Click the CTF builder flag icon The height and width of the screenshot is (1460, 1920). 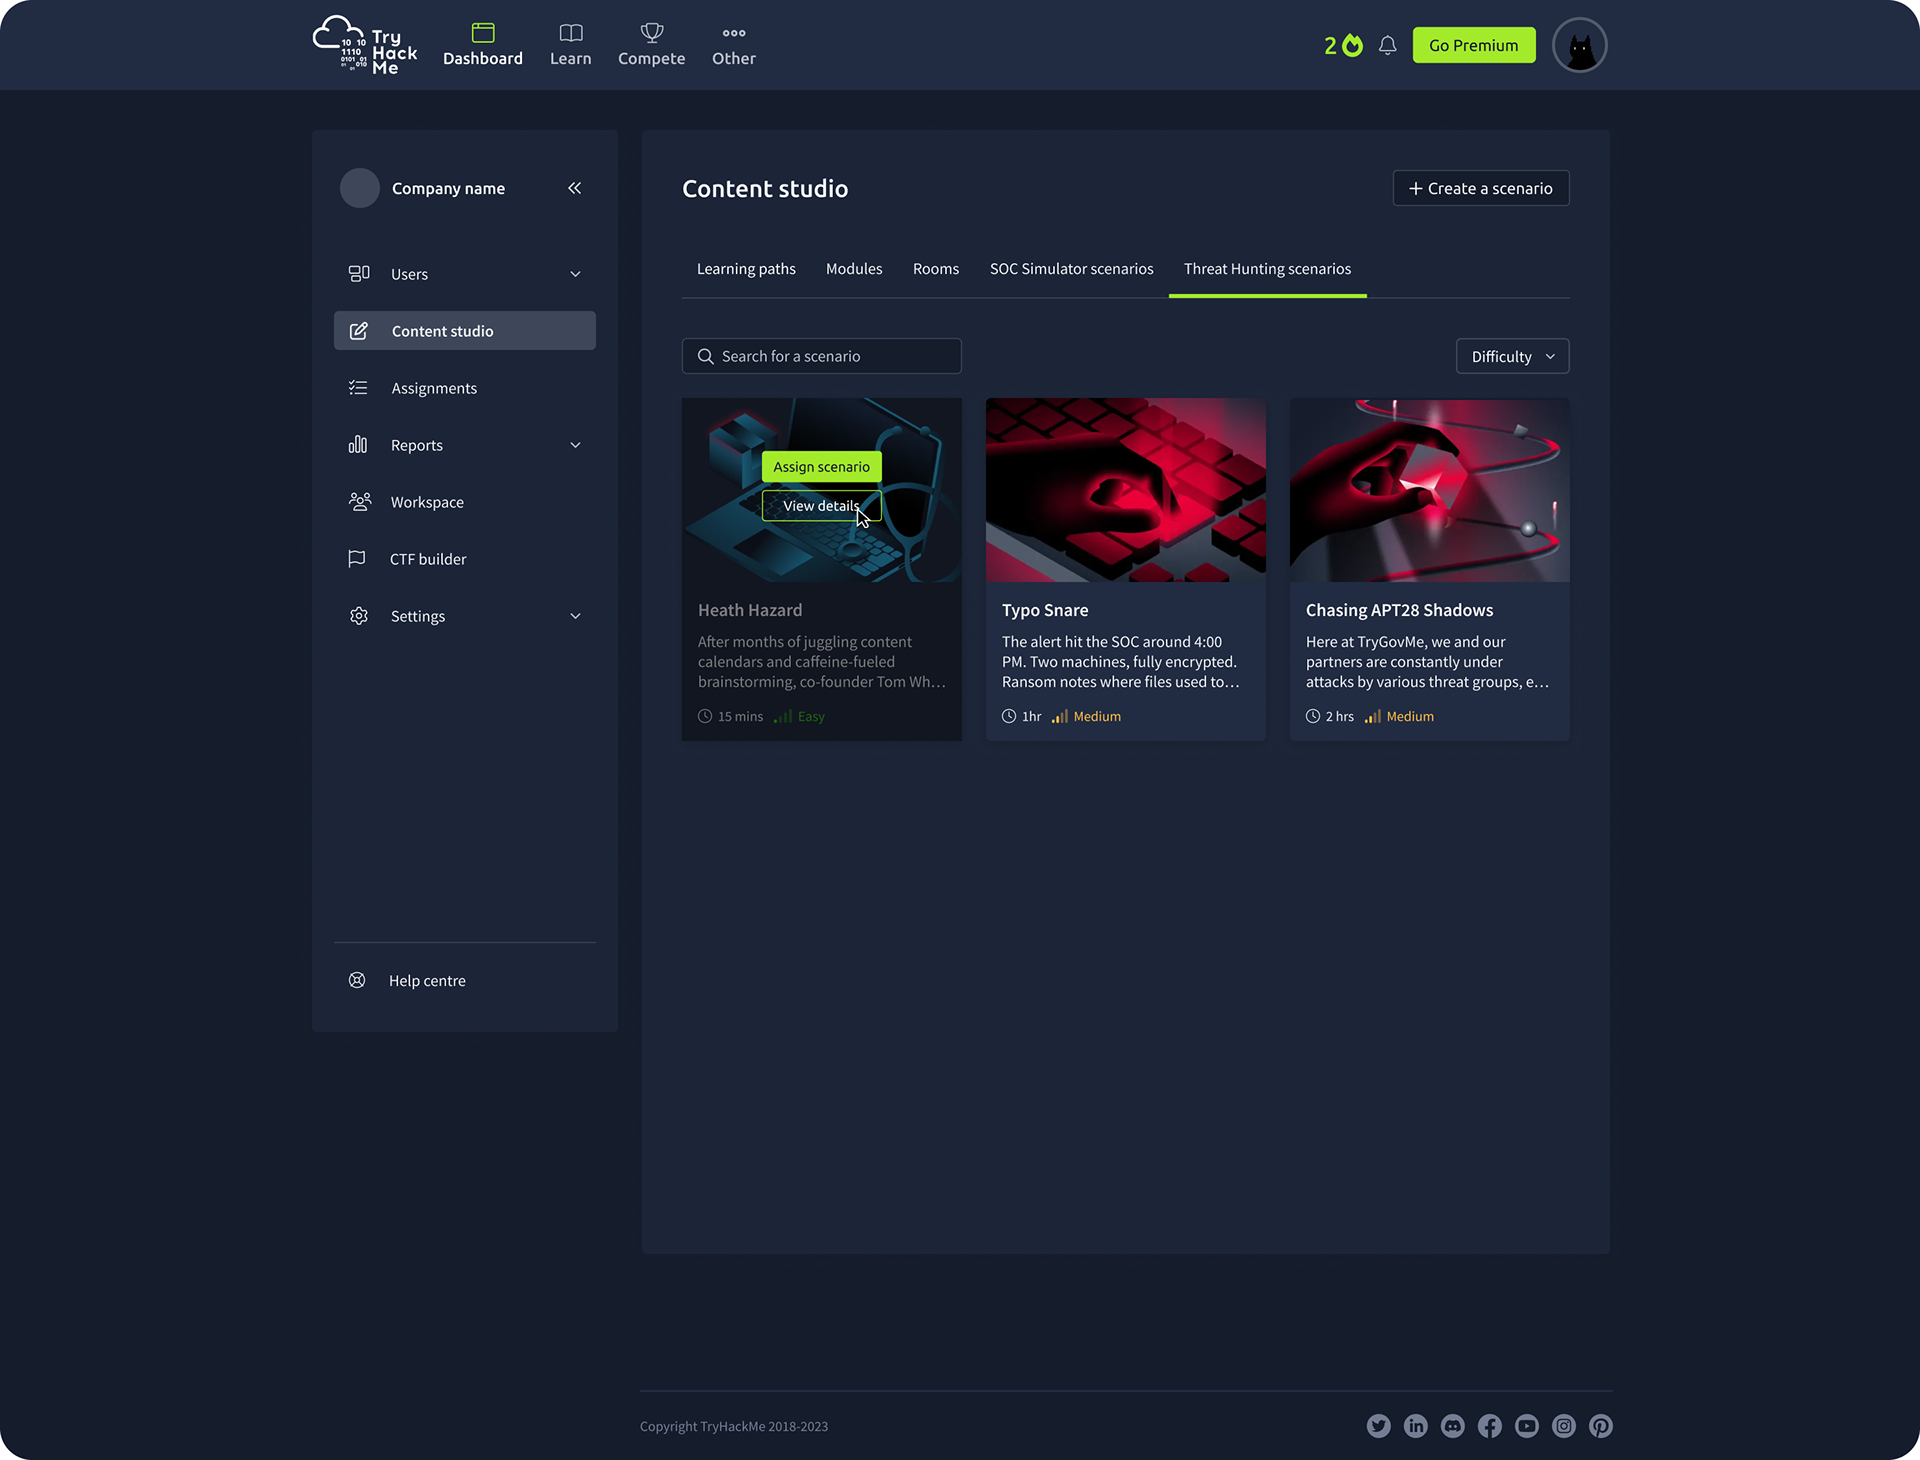(357, 559)
